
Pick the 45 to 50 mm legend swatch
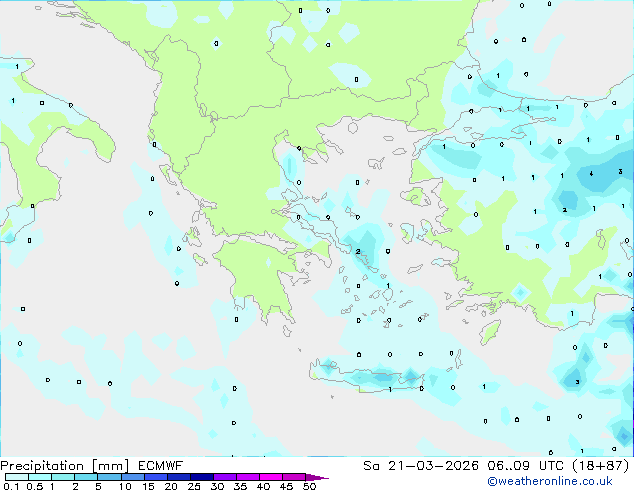pos(294,477)
